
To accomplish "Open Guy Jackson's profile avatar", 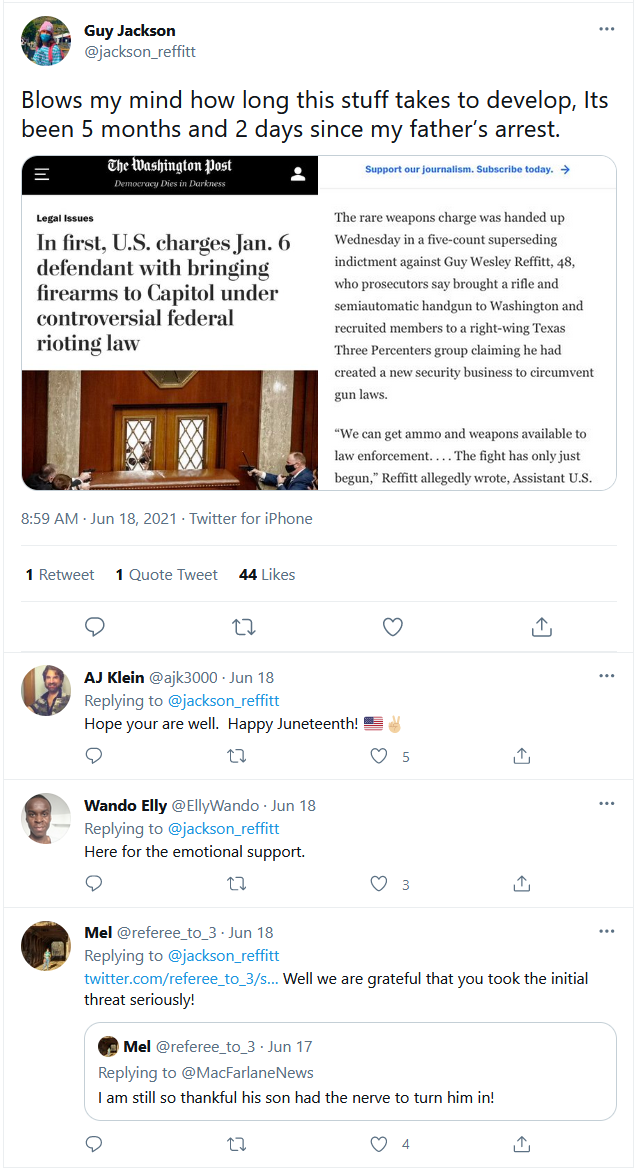I will point(45,41).
